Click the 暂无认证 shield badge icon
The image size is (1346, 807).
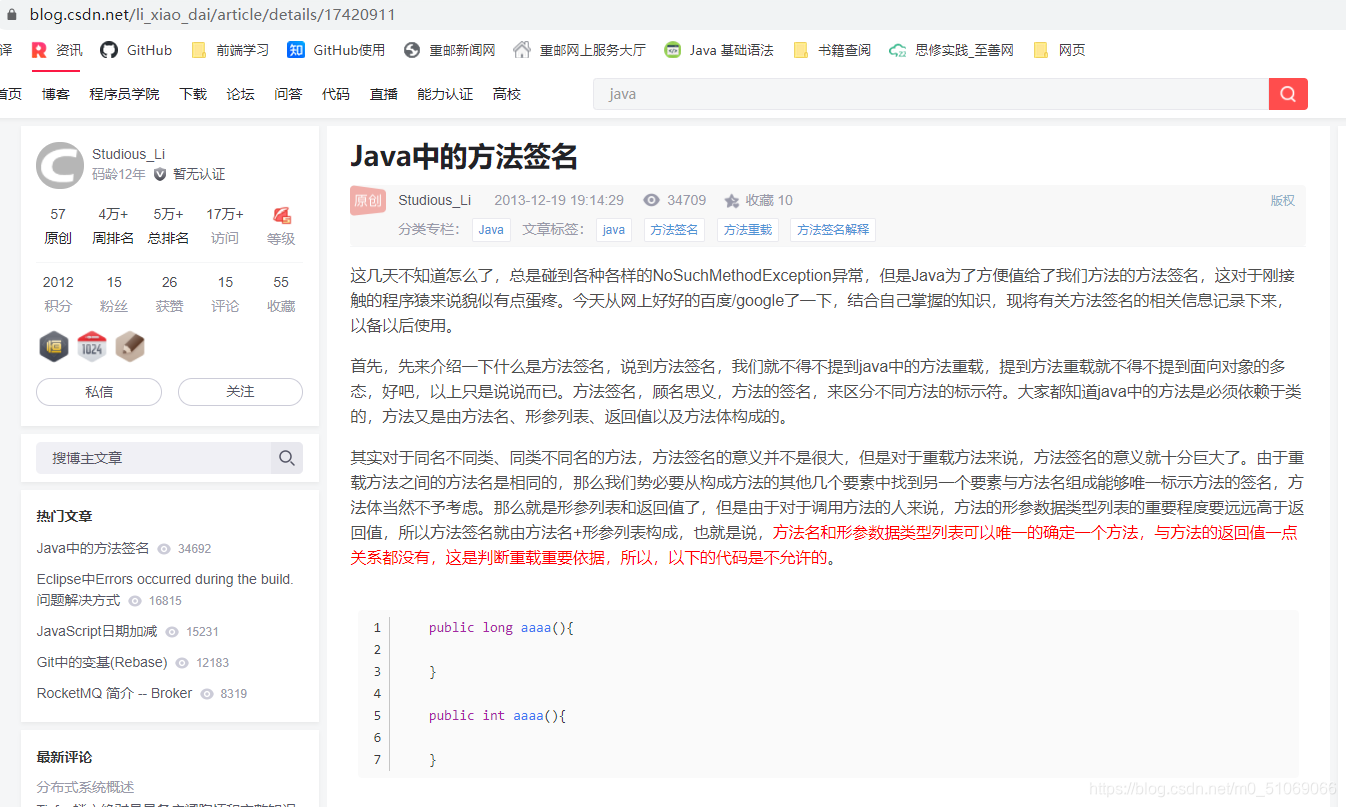[x=160, y=174]
